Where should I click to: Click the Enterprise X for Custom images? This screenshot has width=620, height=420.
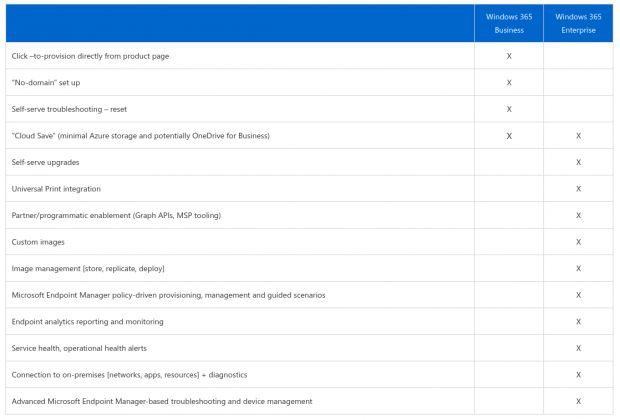click(x=578, y=242)
